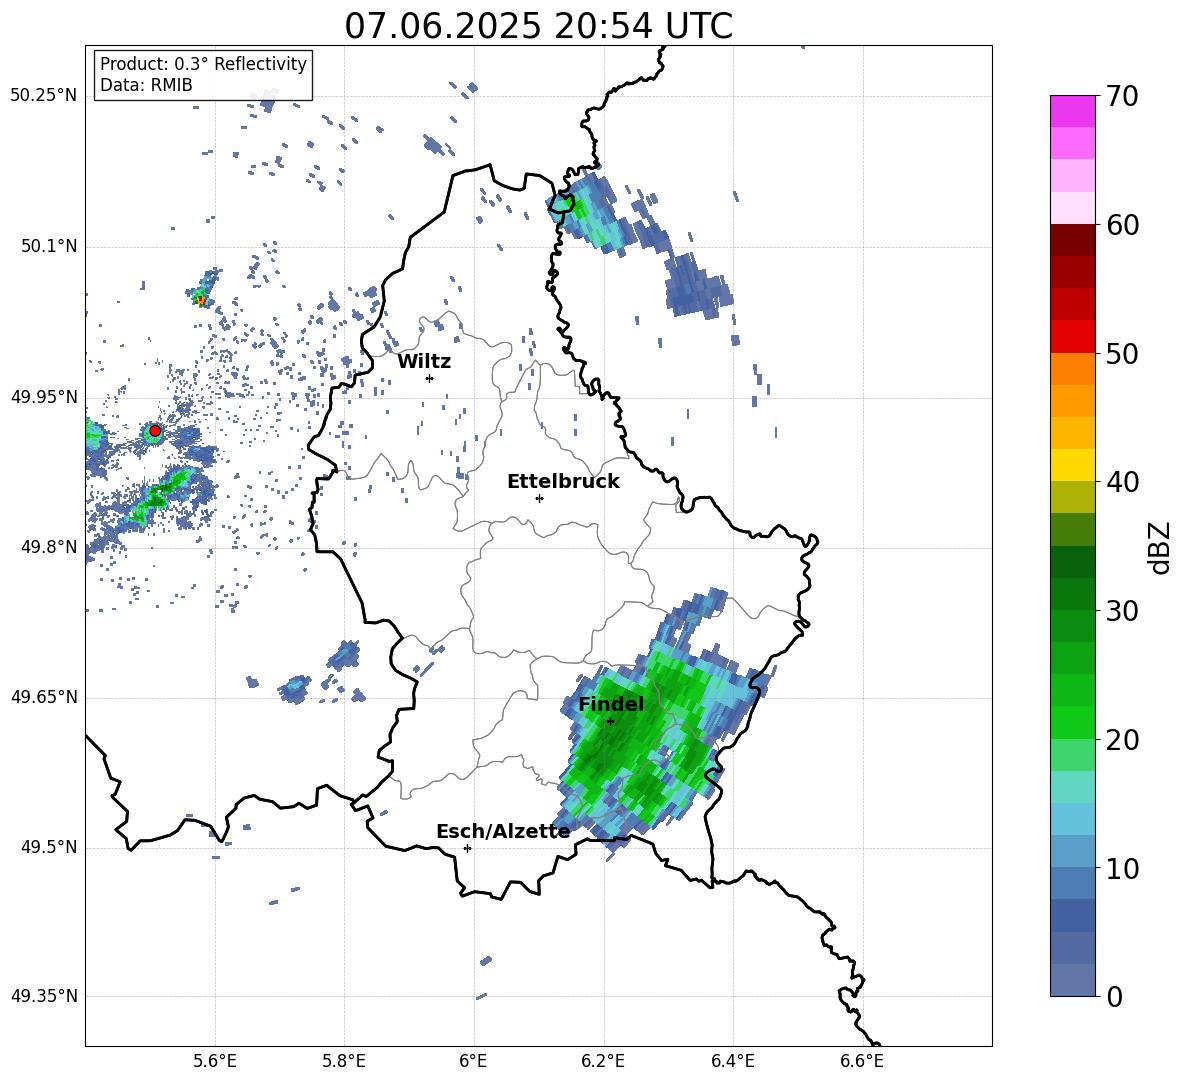Click the 50 value on the colorbar
1184x1081 pixels.
(x=1123, y=354)
